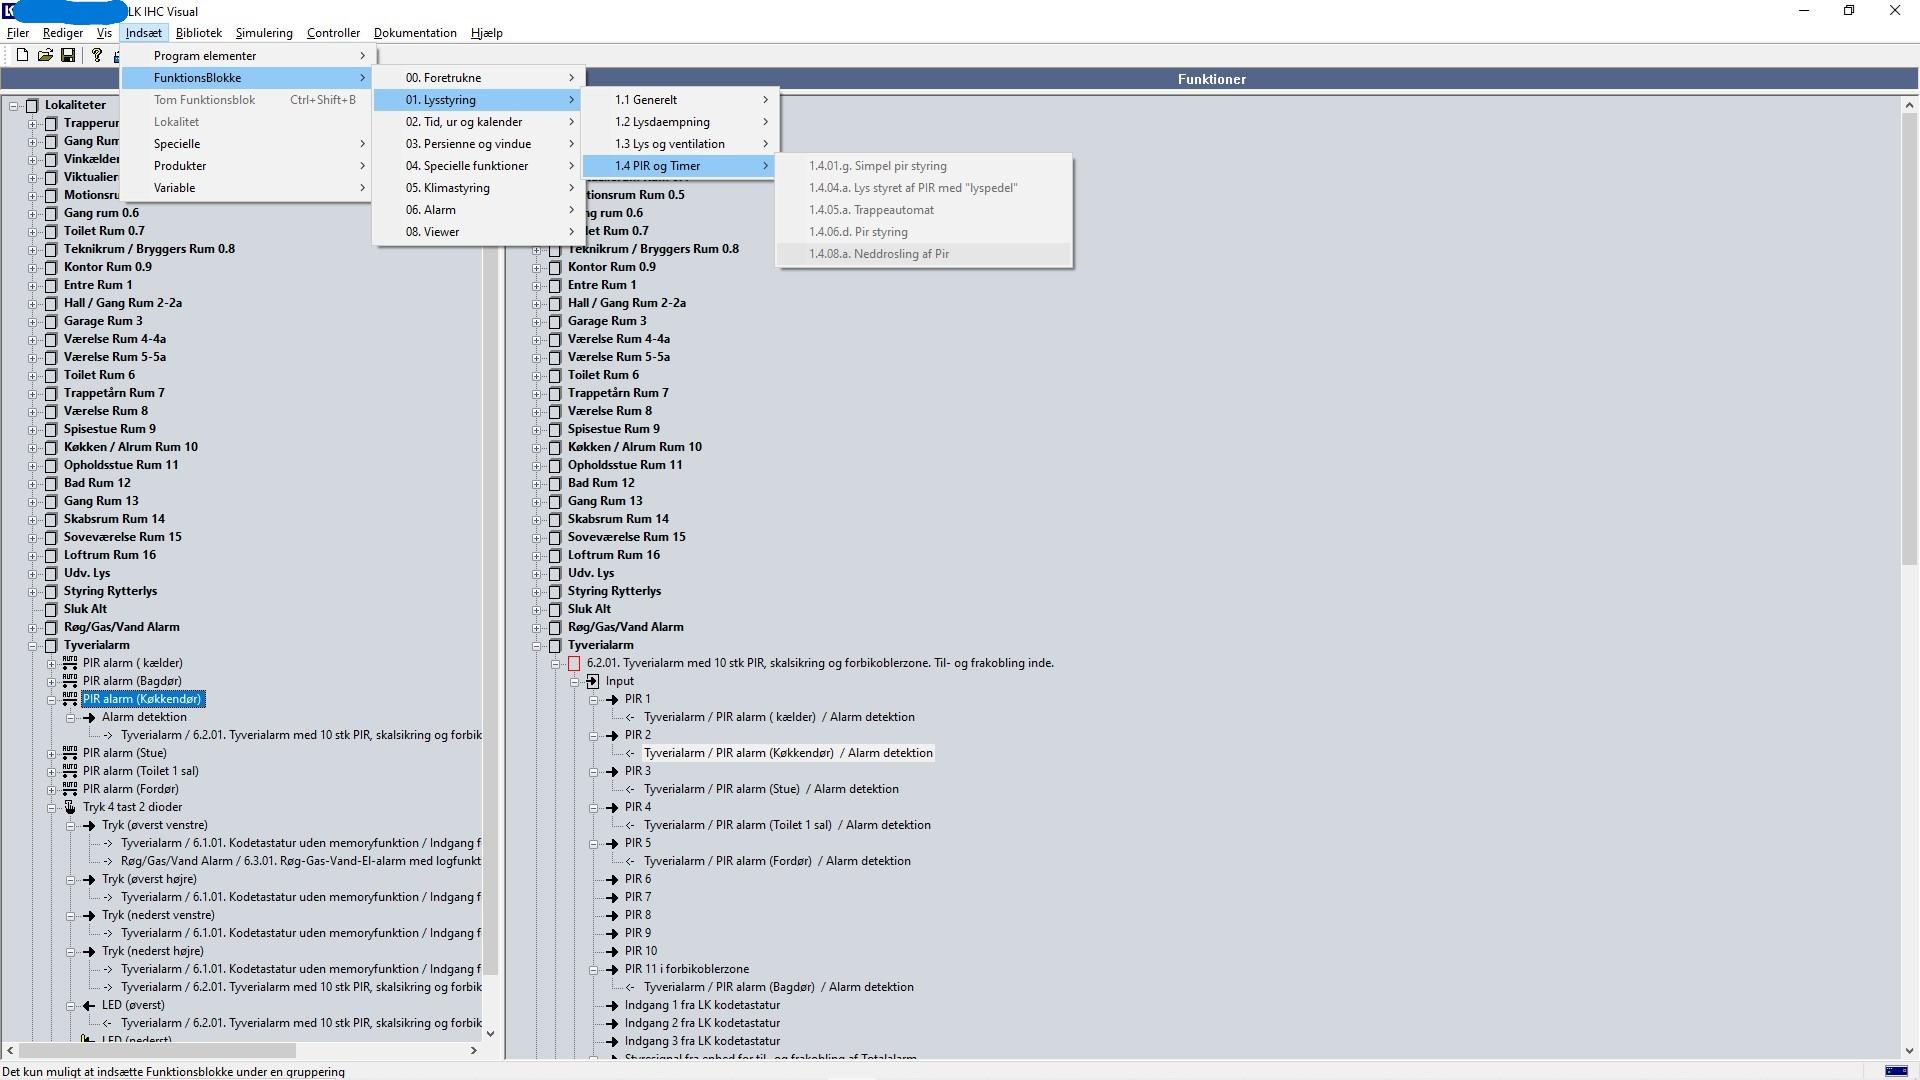Screen dimensions: 1920x1080
Task: Click the Tryk 4 tast 2 dioder hand icon
Action: (70, 807)
